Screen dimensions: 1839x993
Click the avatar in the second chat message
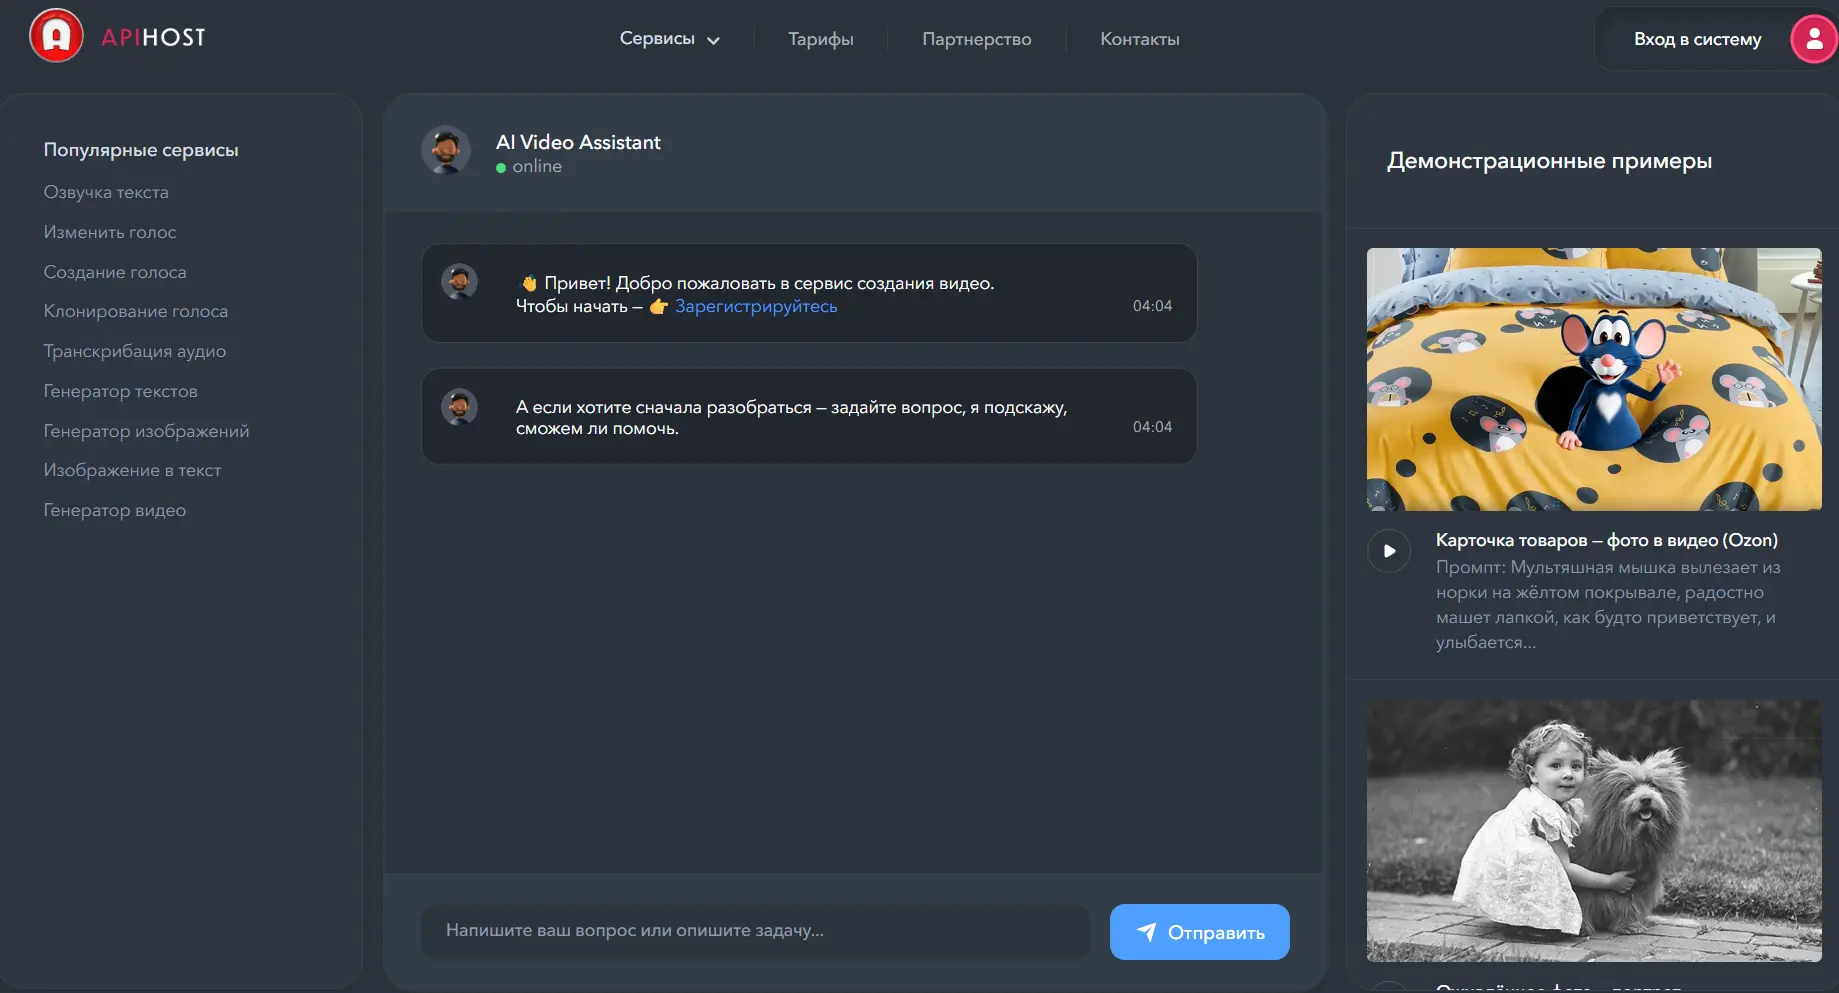(460, 407)
